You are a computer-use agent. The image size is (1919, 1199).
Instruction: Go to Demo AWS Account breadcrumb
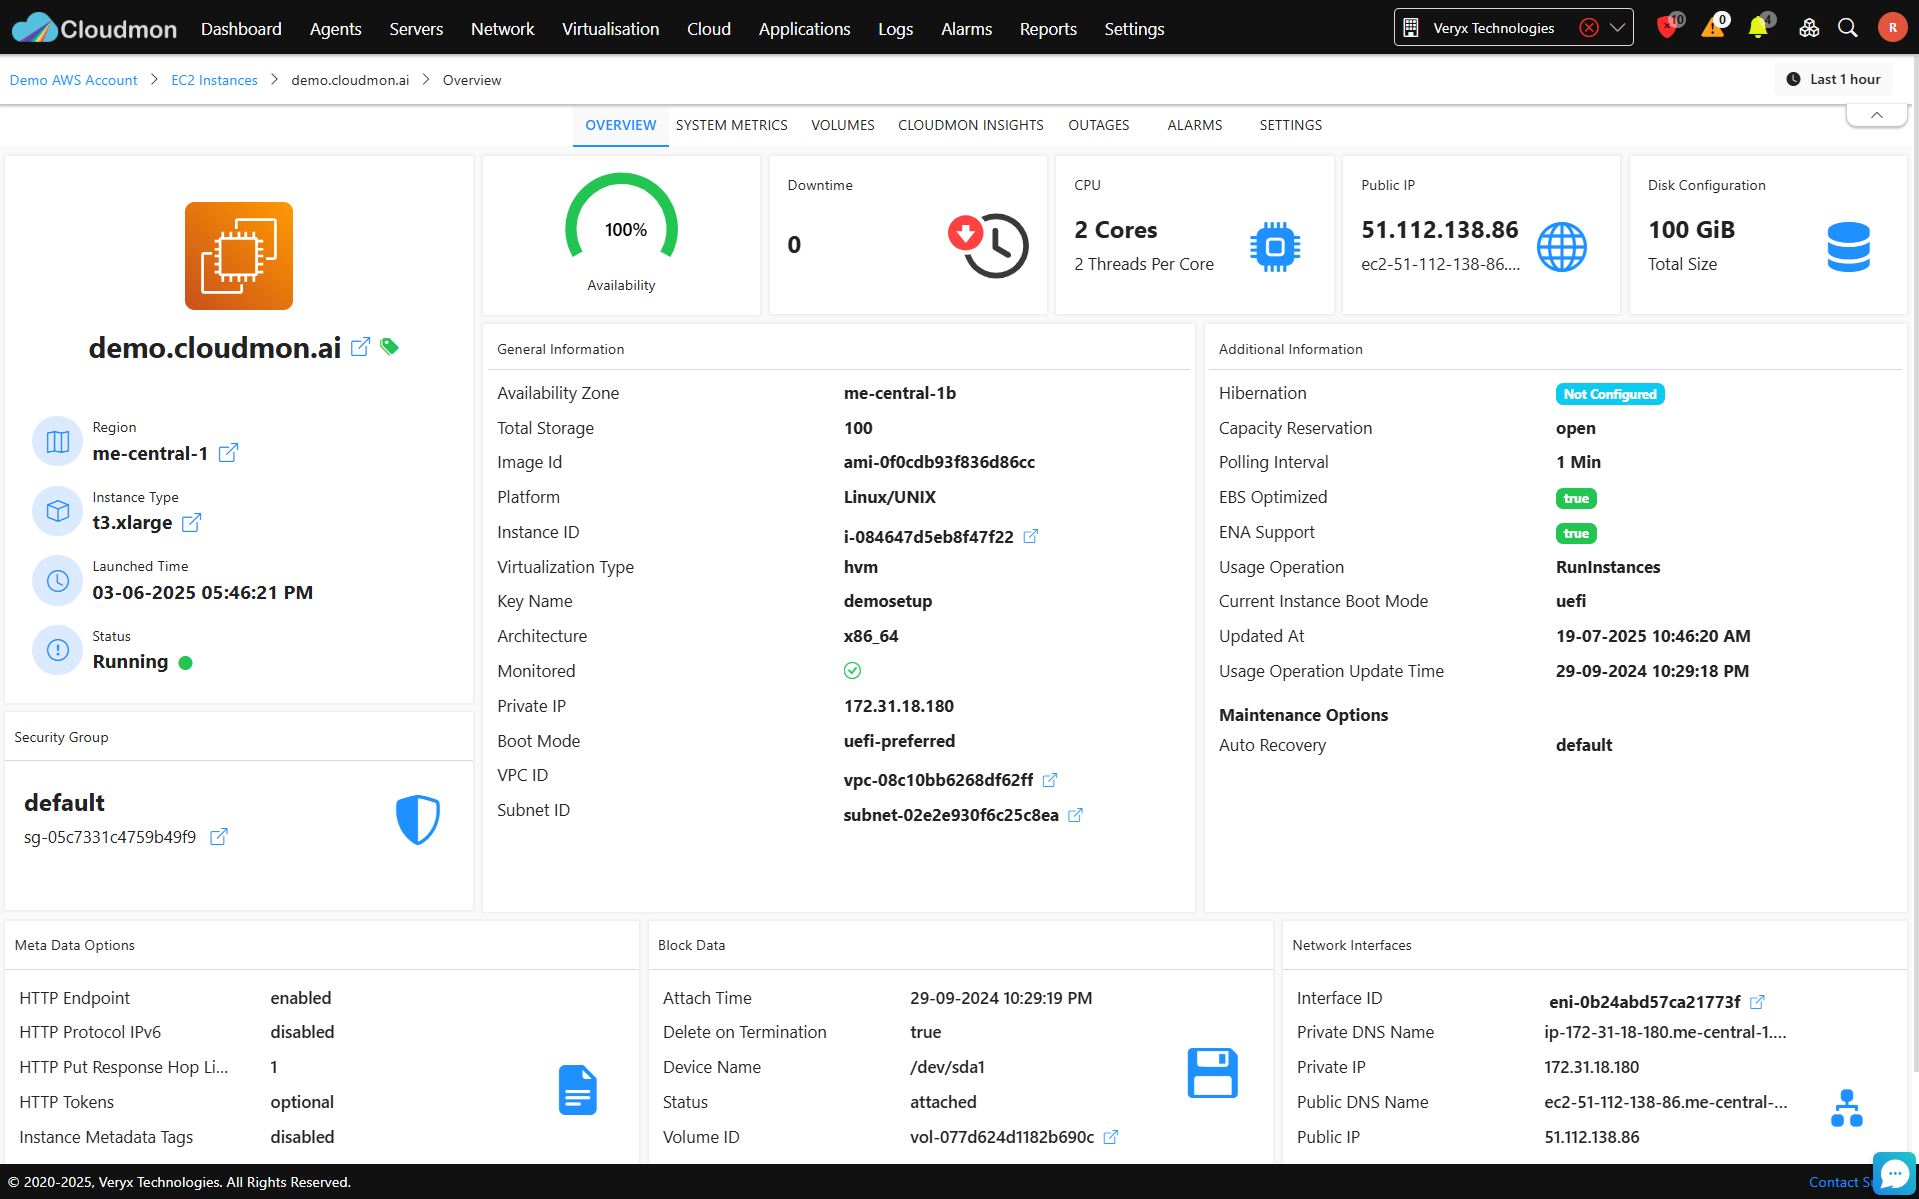[x=74, y=80]
